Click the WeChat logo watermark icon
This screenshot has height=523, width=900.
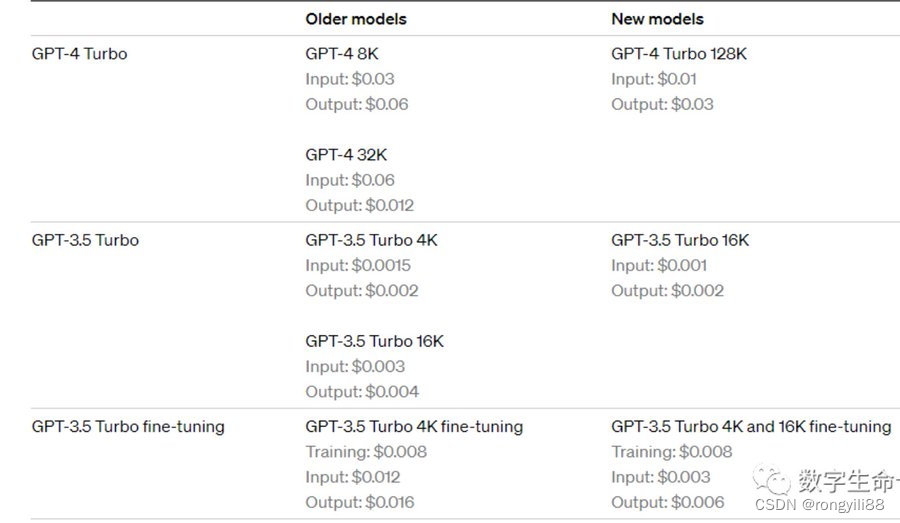[x=772, y=479]
